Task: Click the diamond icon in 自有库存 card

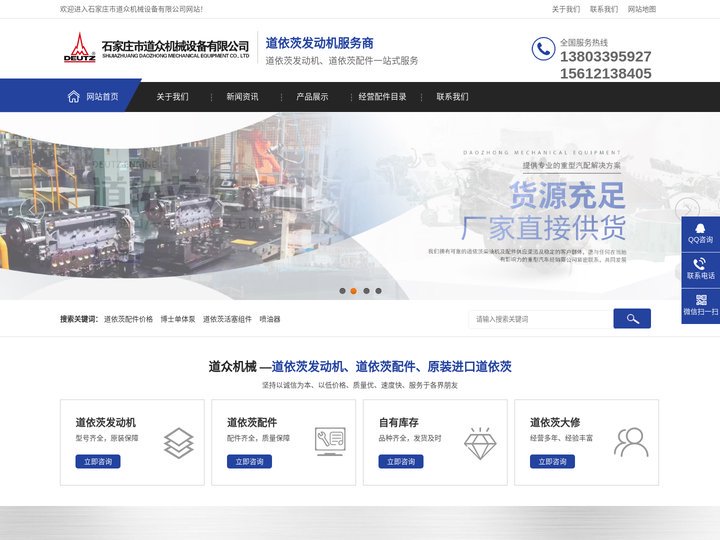Action: point(480,444)
